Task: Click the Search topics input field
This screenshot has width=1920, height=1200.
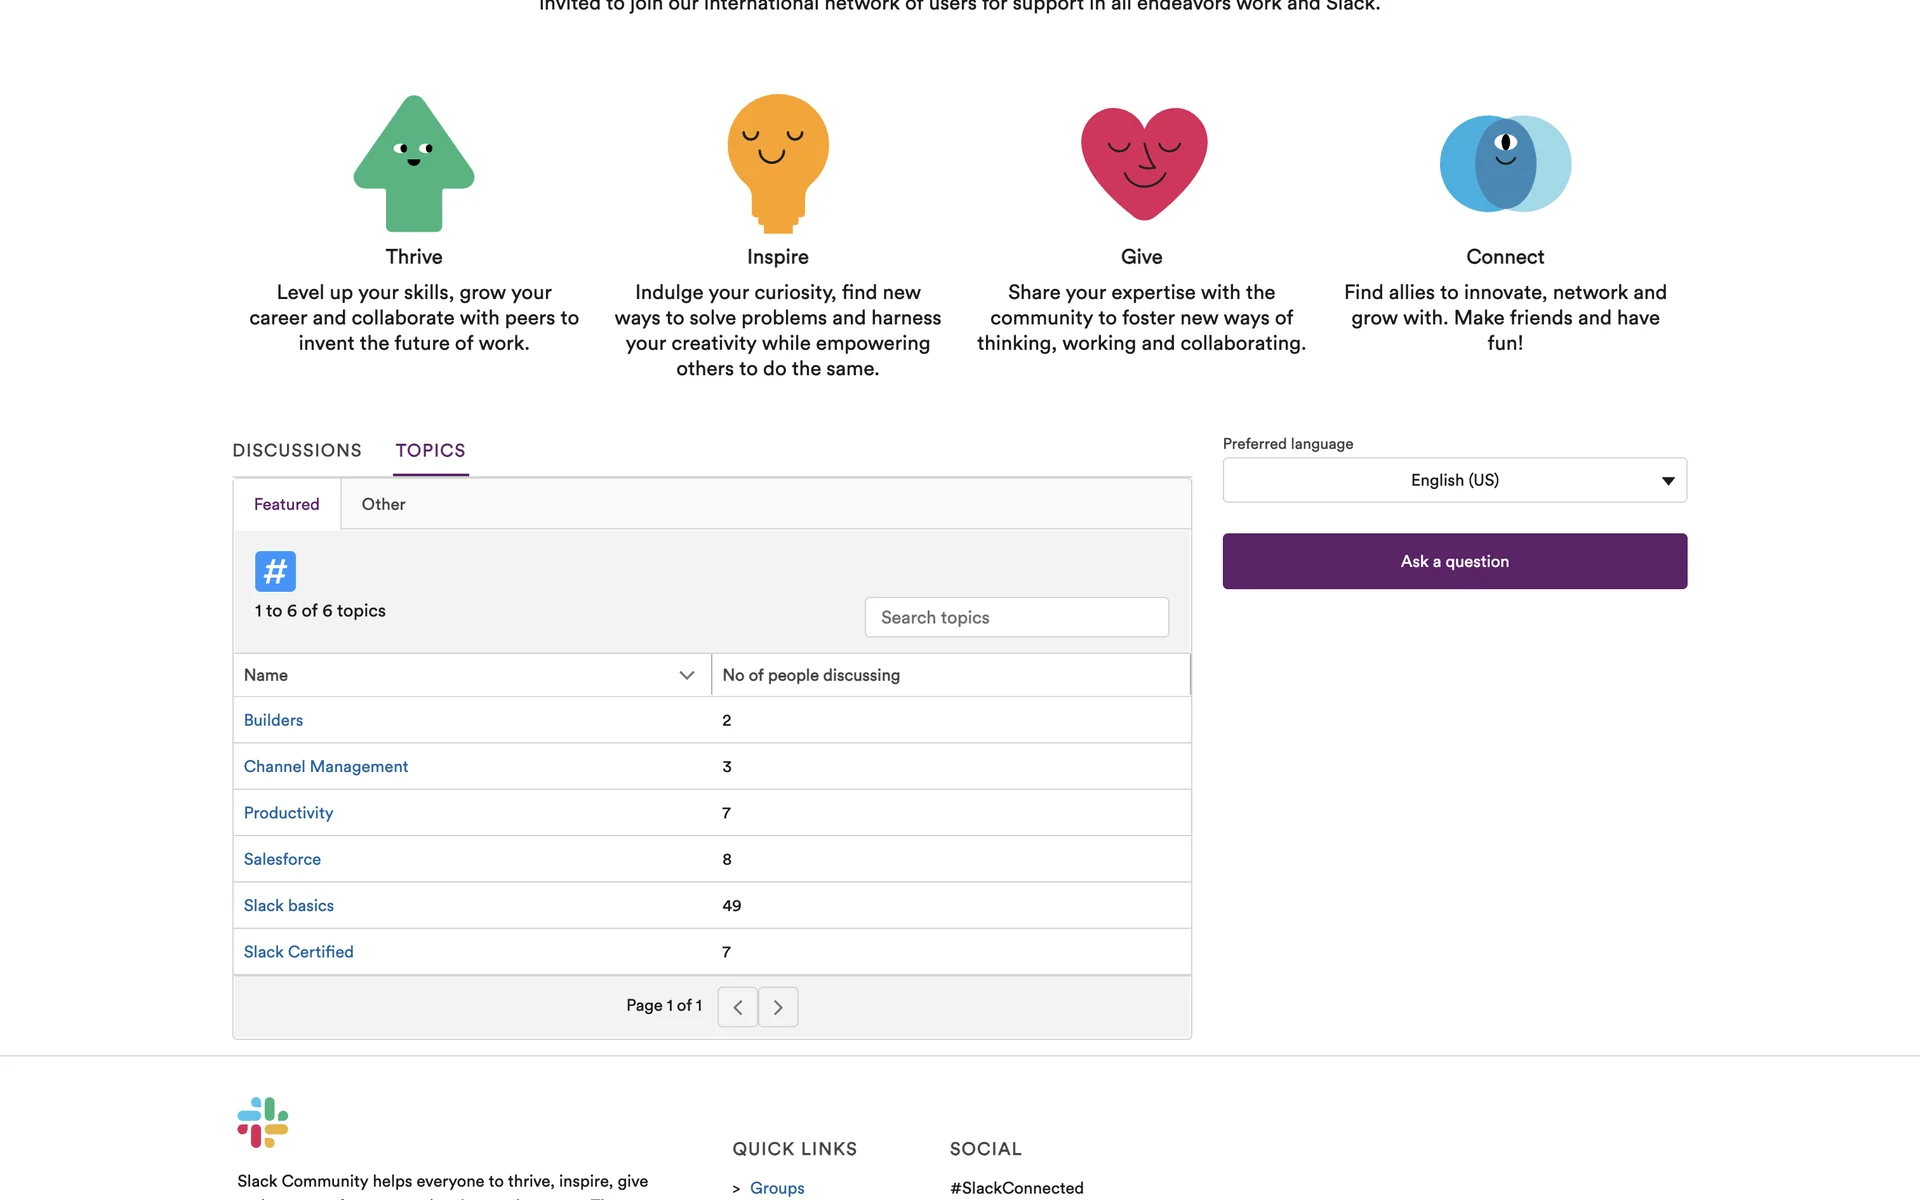Action: tap(1016, 617)
